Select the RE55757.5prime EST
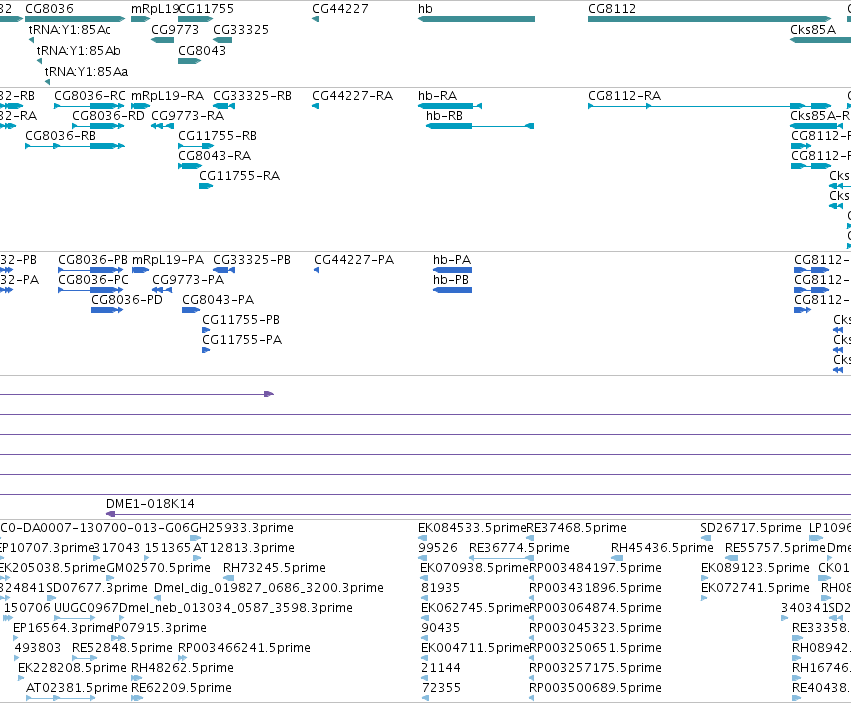The width and height of the screenshot is (851, 703). click(732, 558)
